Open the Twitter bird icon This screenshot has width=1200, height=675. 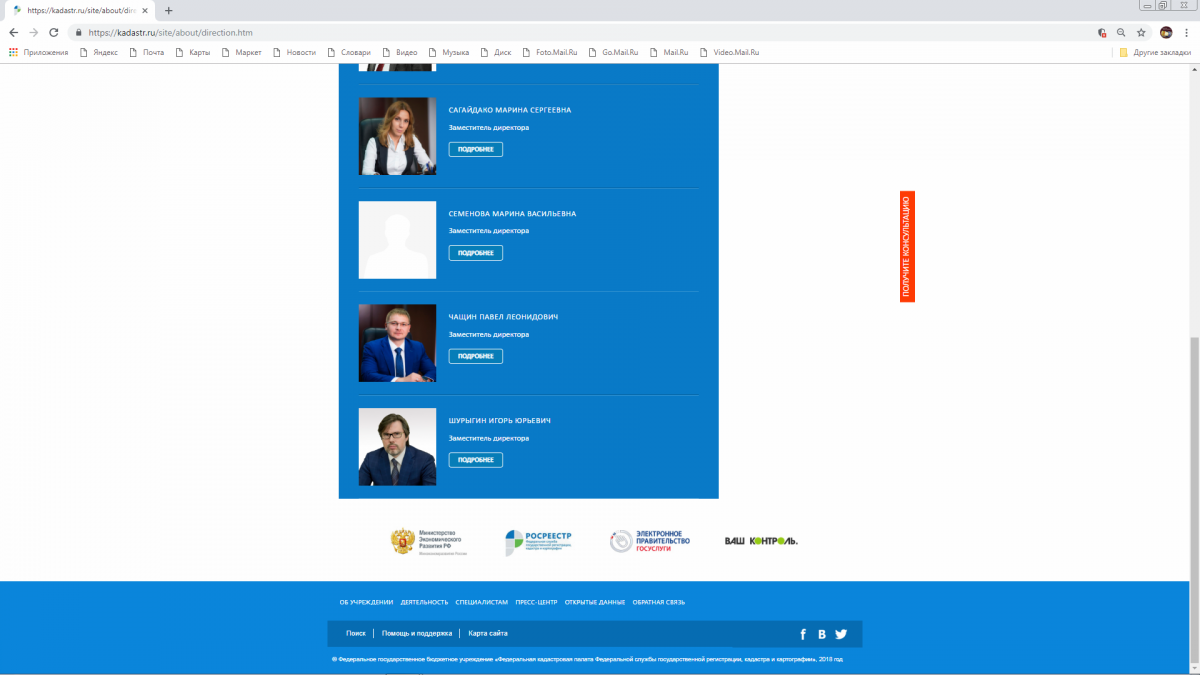(x=841, y=634)
